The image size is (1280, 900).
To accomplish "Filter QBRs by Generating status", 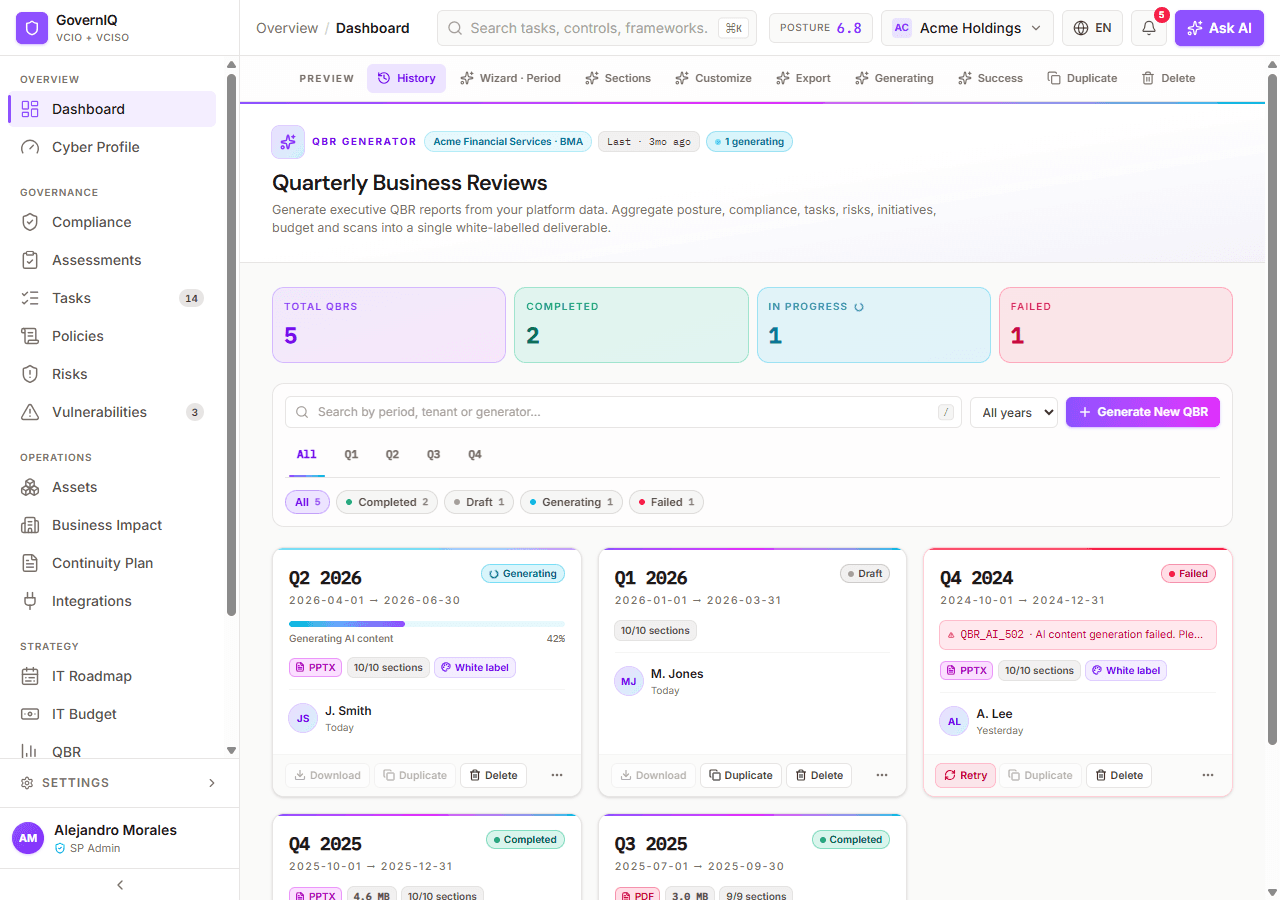I will [571, 502].
